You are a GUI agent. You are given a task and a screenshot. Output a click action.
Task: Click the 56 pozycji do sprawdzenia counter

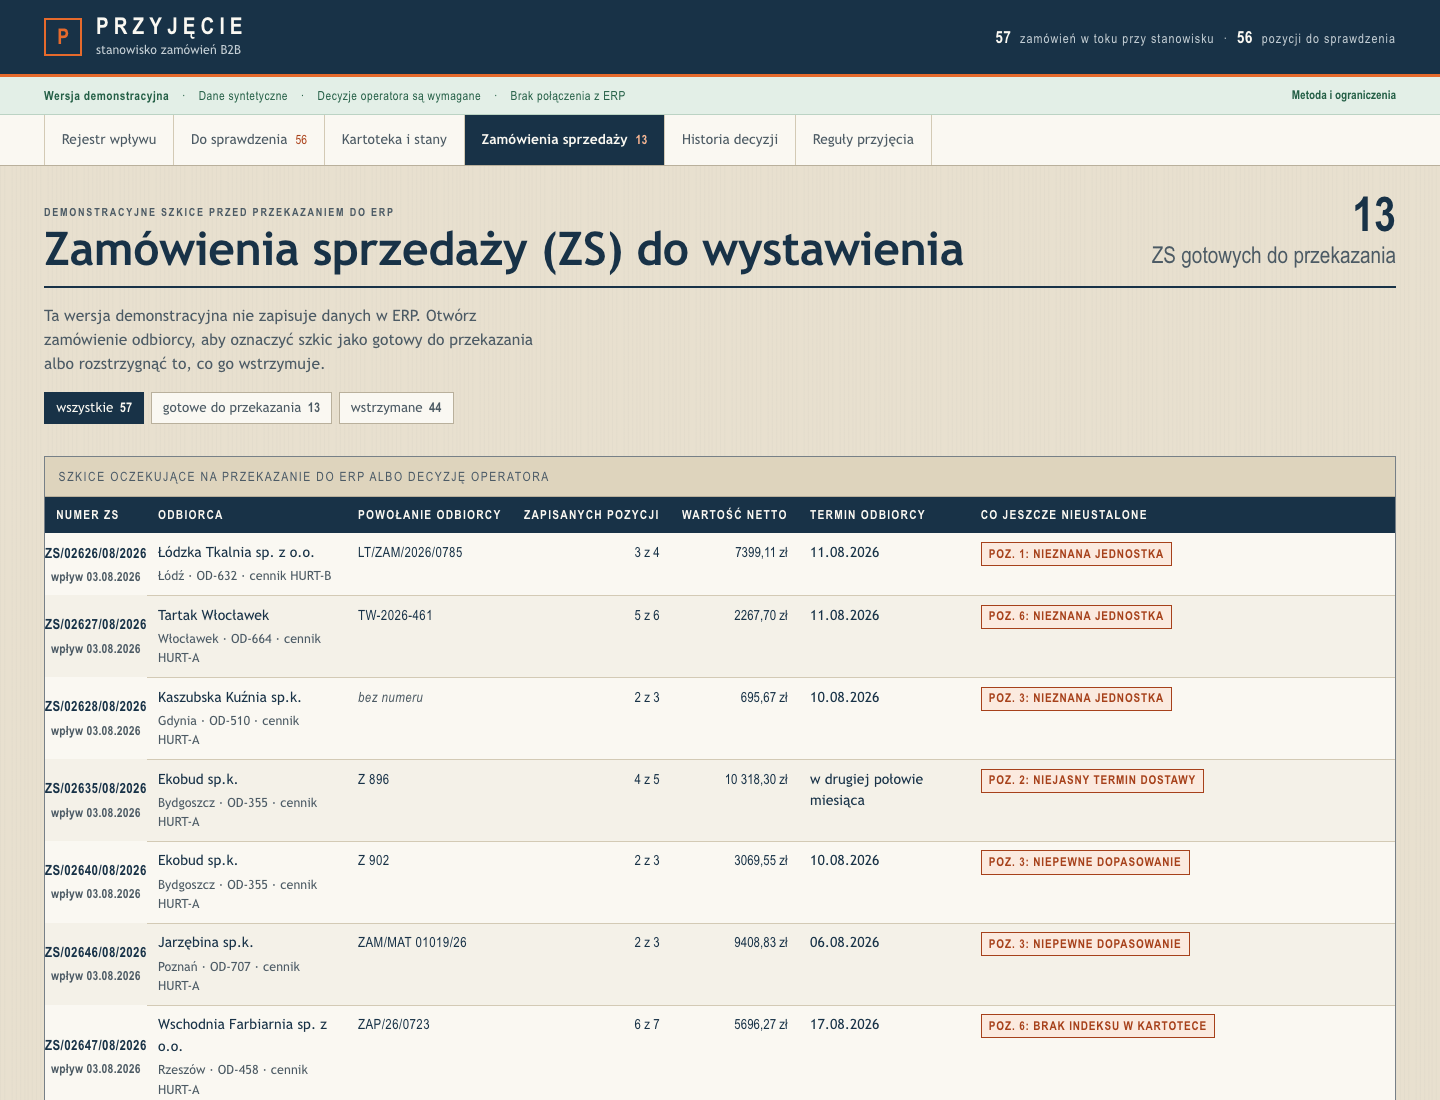pyautogui.click(x=1316, y=38)
